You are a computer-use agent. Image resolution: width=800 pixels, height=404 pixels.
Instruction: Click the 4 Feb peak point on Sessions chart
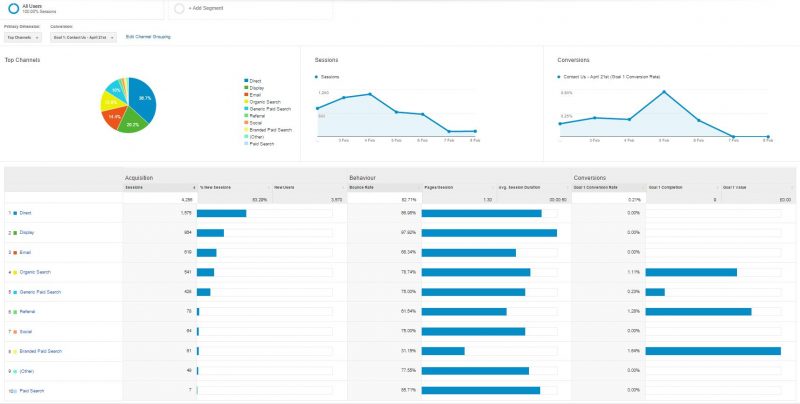370,94
